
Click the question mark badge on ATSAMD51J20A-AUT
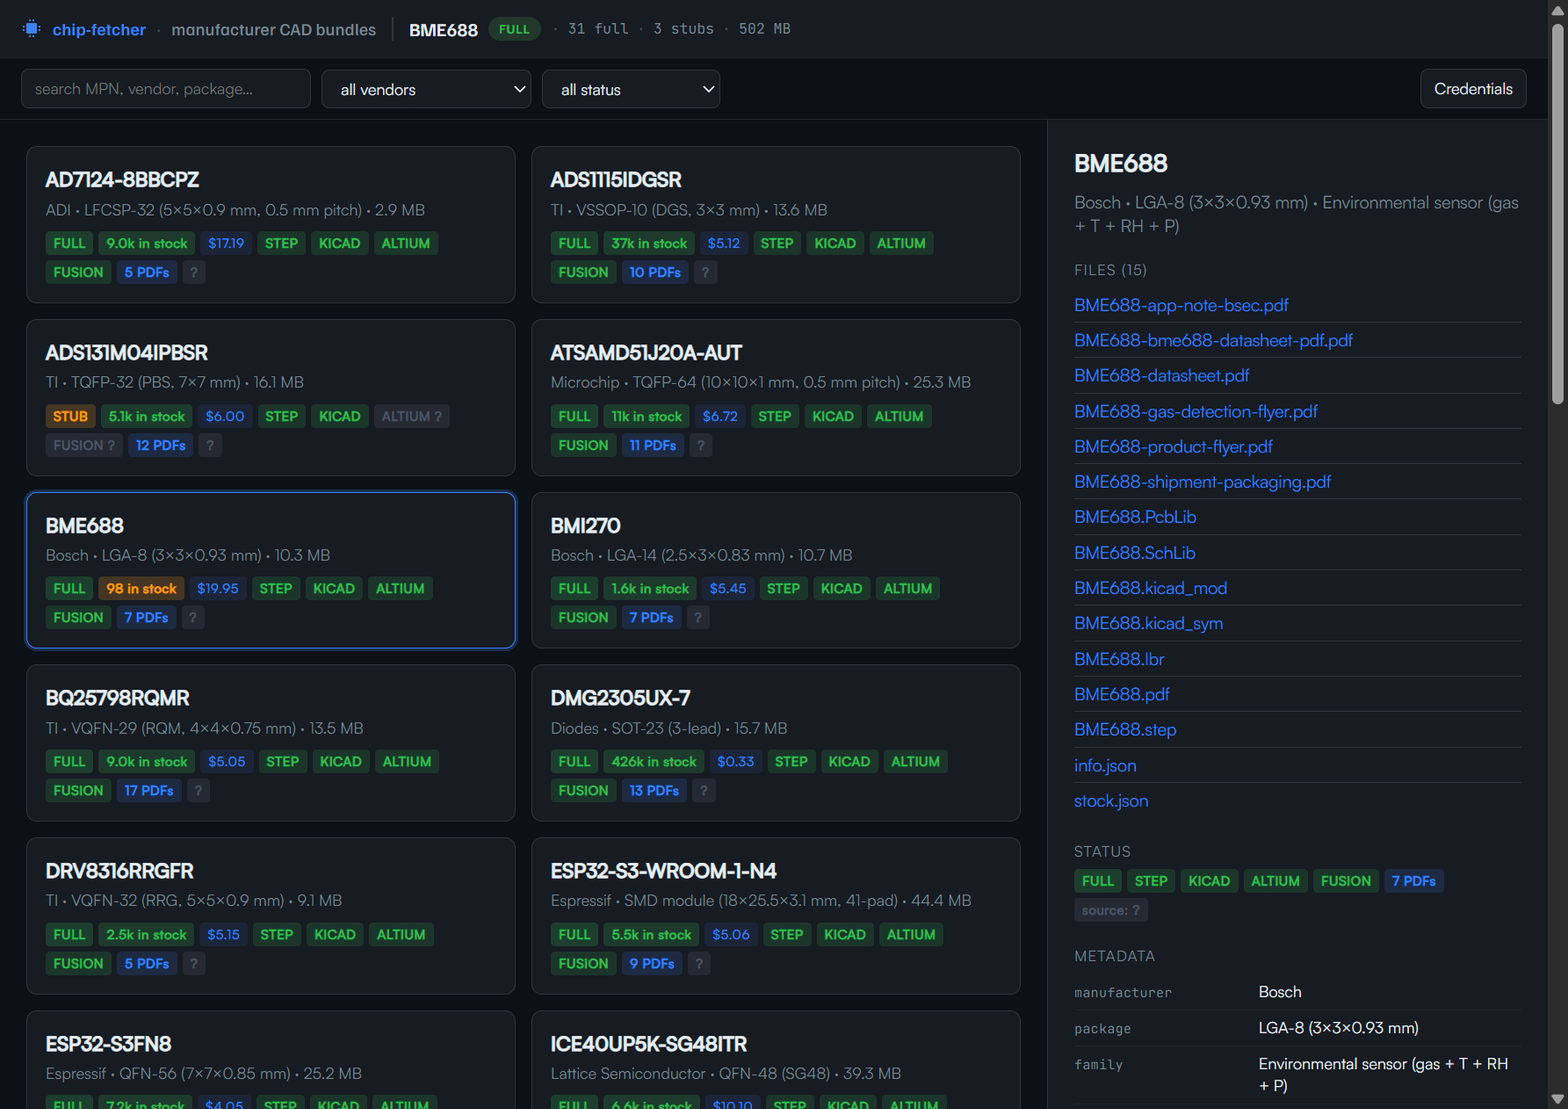point(701,445)
